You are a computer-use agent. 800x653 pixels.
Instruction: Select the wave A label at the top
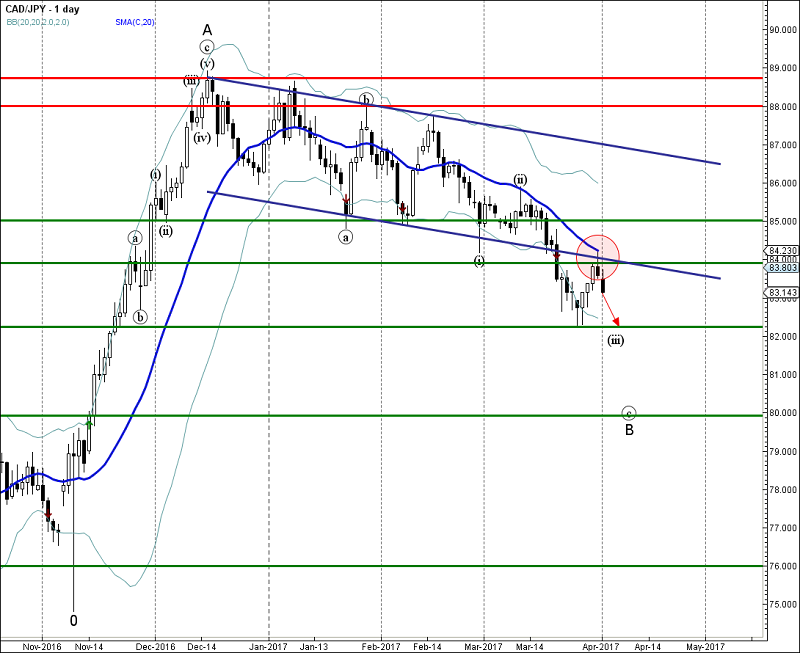click(x=206, y=29)
